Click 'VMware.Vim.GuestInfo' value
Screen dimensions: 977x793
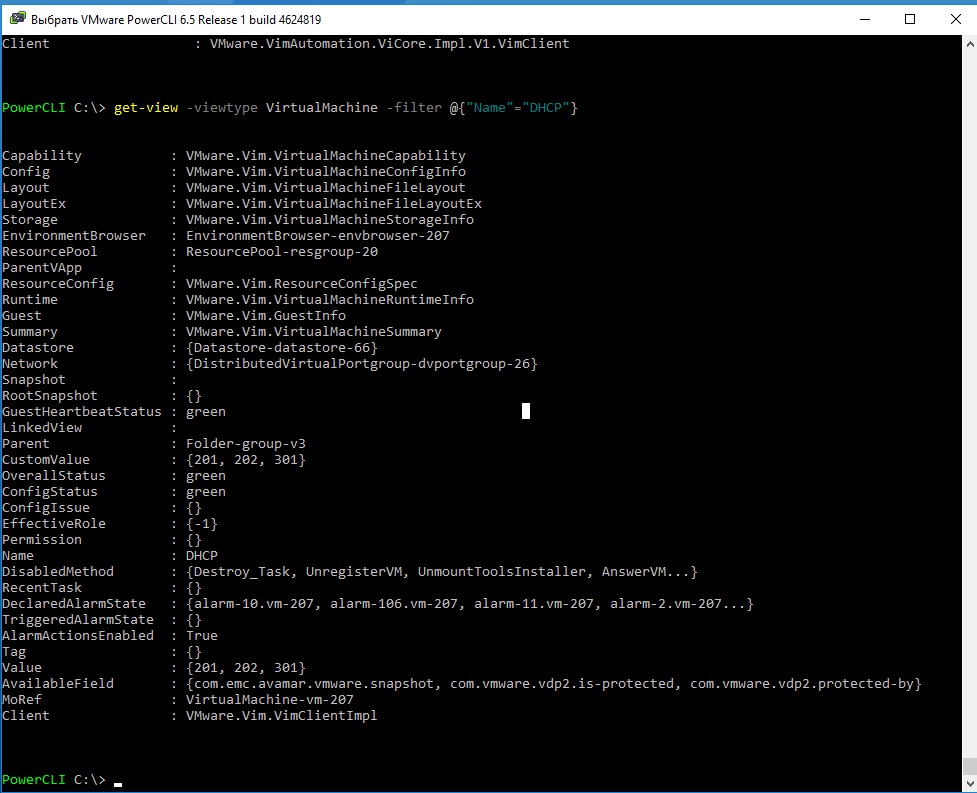point(265,316)
